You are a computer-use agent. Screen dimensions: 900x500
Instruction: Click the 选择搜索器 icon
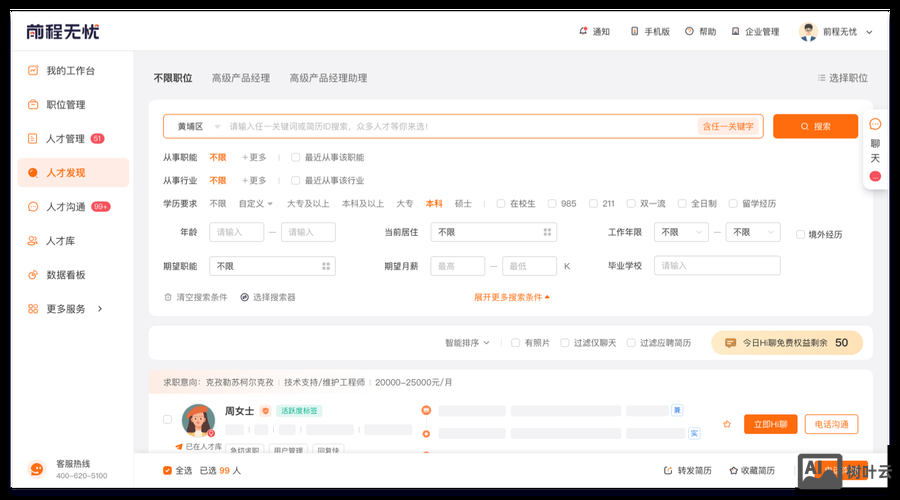[x=245, y=297]
